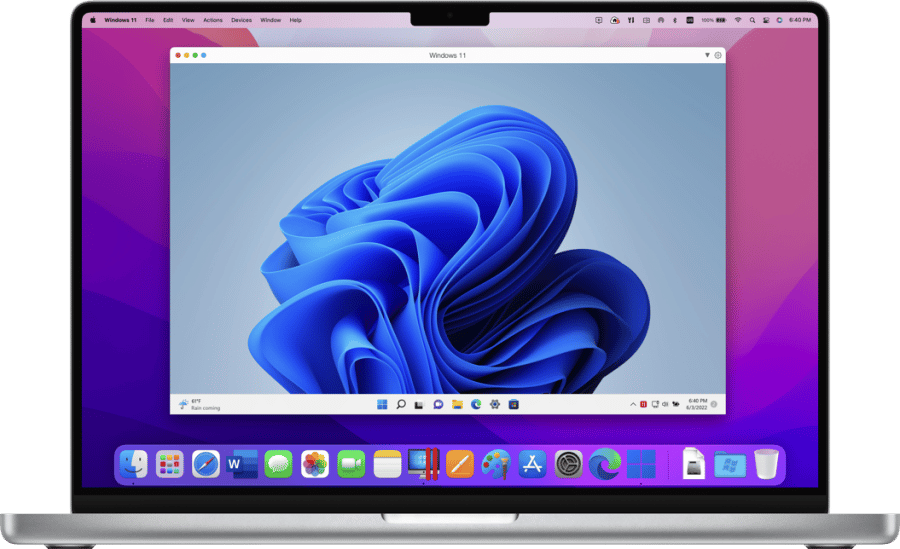
Task: Open Edge on Windows taskbar
Action: click(x=476, y=404)
